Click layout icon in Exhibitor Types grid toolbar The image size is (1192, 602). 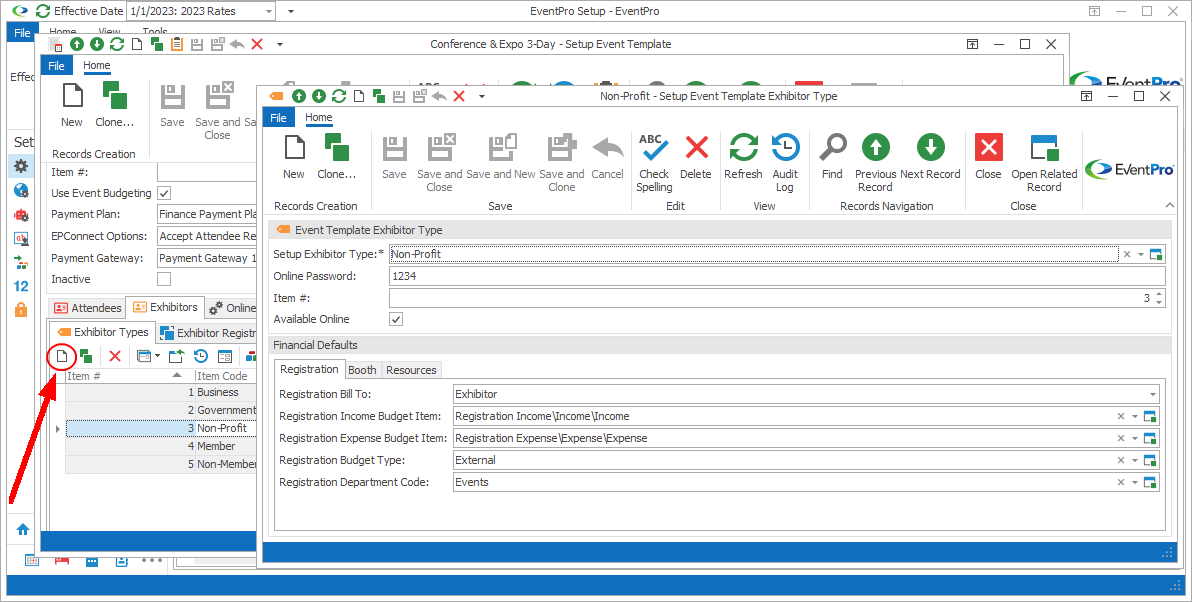[224, 356]
